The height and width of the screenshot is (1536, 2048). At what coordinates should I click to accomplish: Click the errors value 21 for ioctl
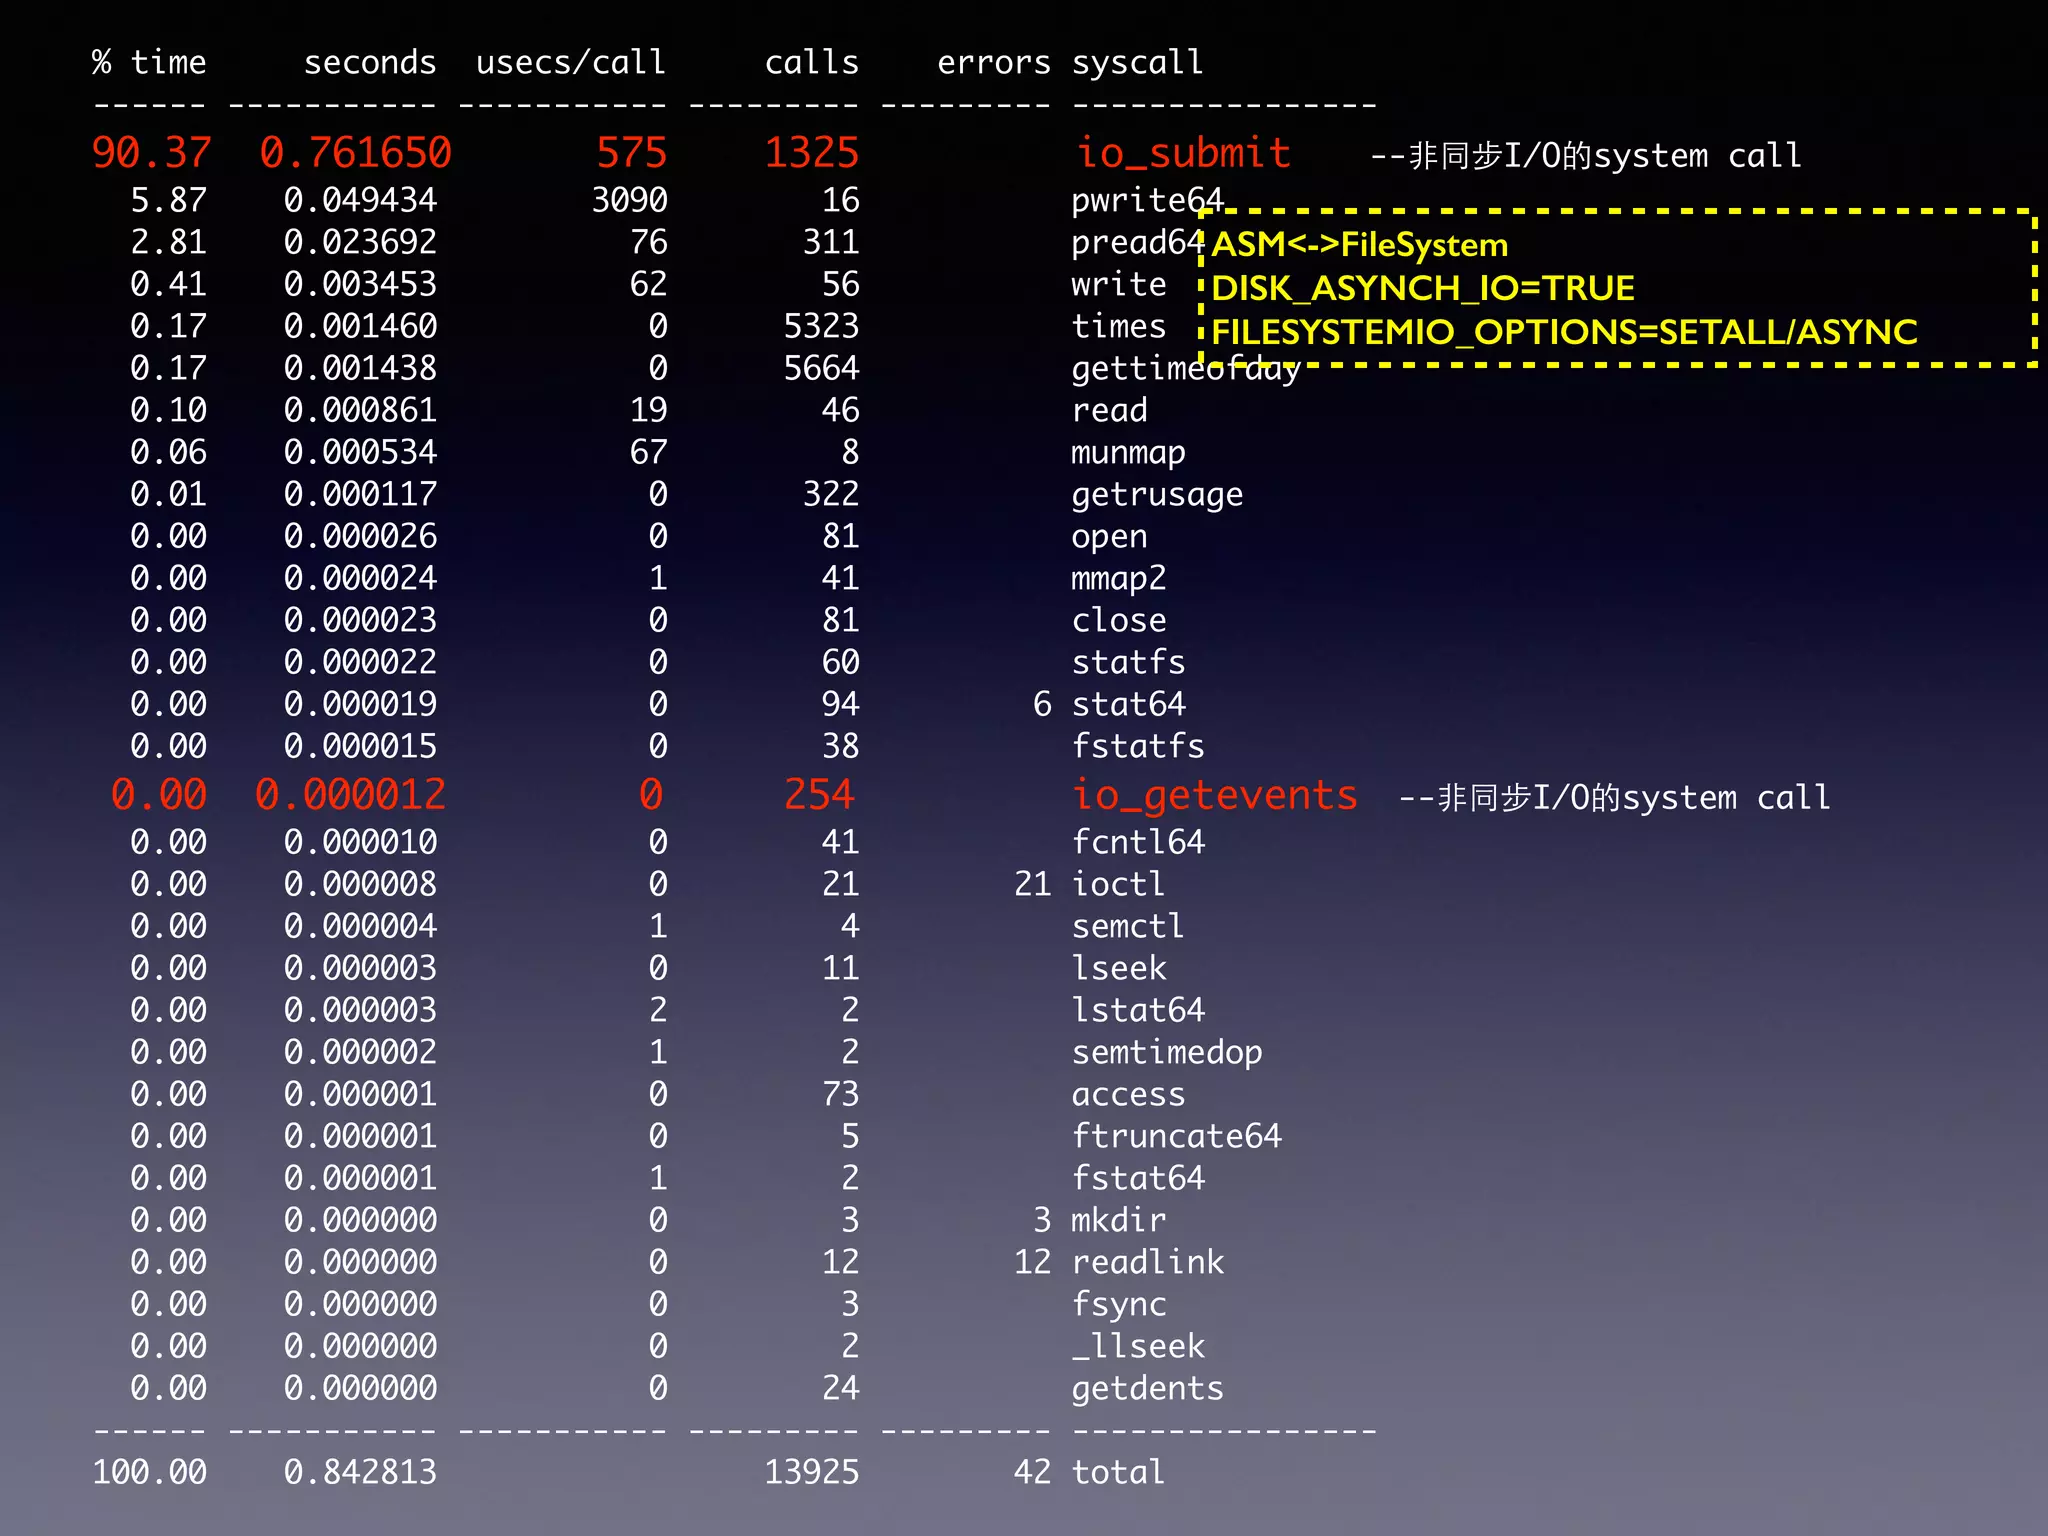[1032, 884]
